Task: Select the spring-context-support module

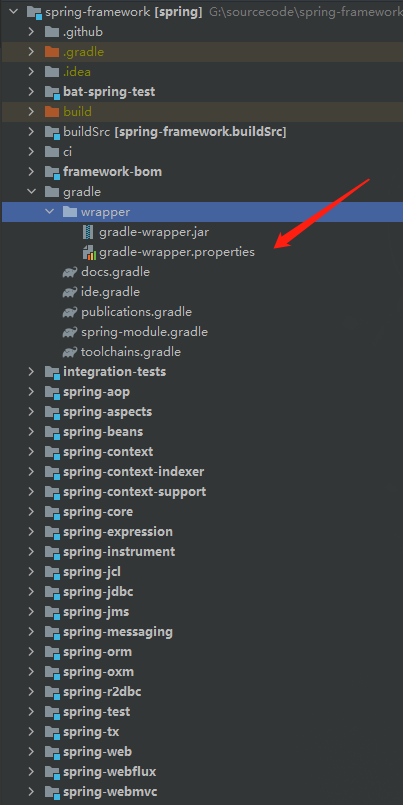Action: click(x=135, y=492)
